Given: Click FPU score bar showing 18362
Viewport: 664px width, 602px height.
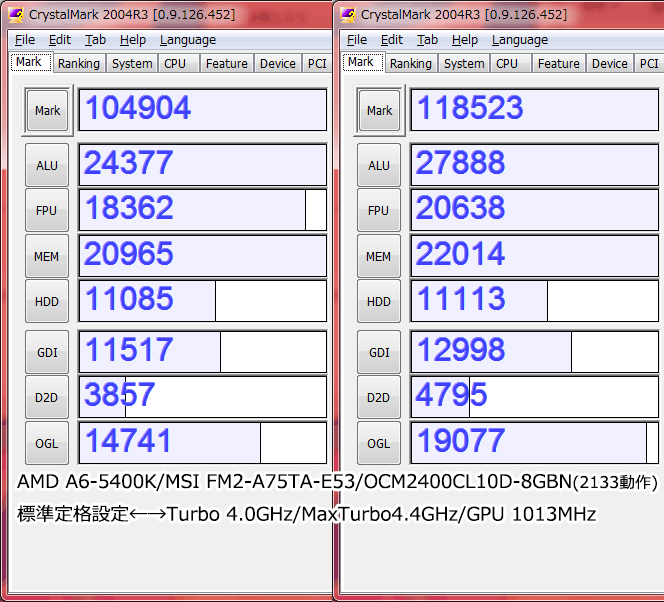Looking at the screenshot, I should (203, 210).
